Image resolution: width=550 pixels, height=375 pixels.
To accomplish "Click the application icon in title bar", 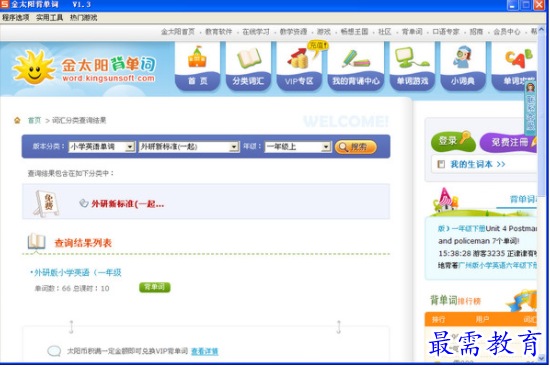I will (5, 5).
